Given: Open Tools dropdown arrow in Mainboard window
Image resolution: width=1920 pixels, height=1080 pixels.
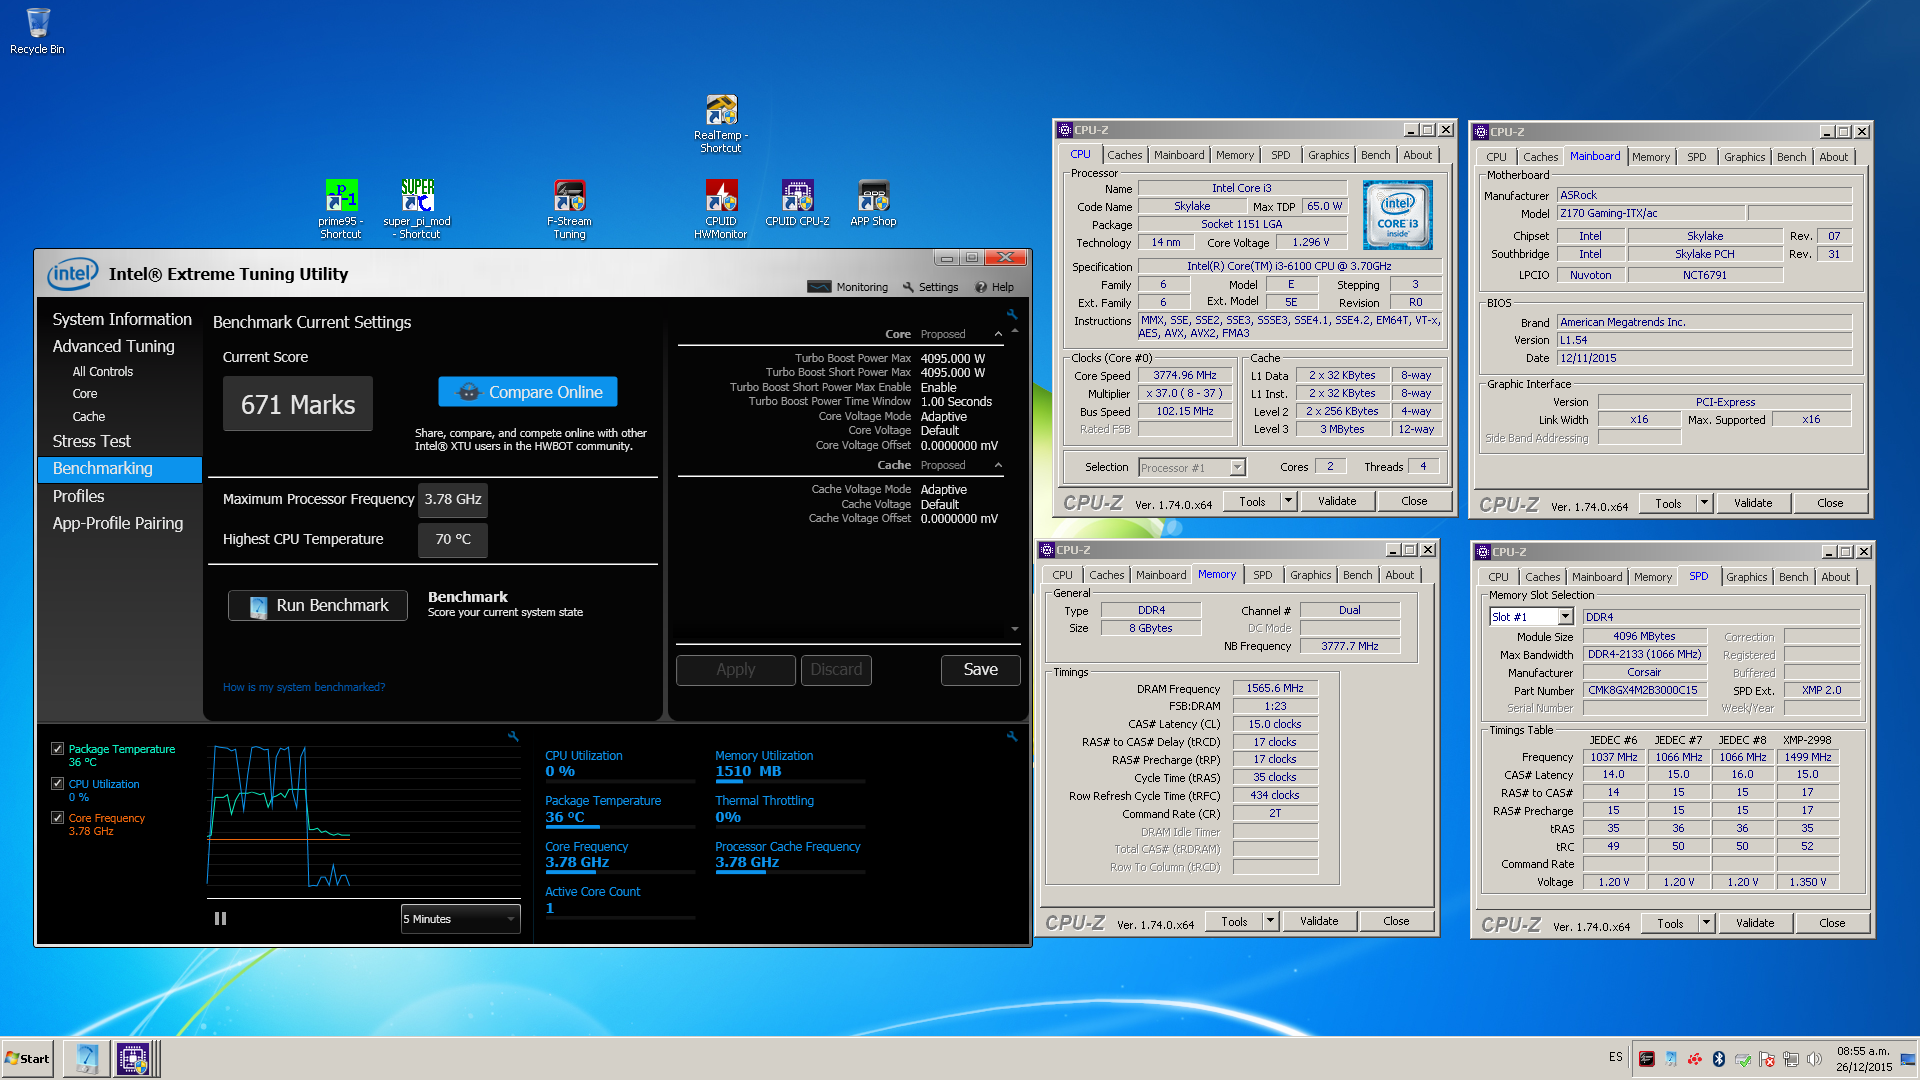Looking at the screenshot, I should (x=1704, y=503).
